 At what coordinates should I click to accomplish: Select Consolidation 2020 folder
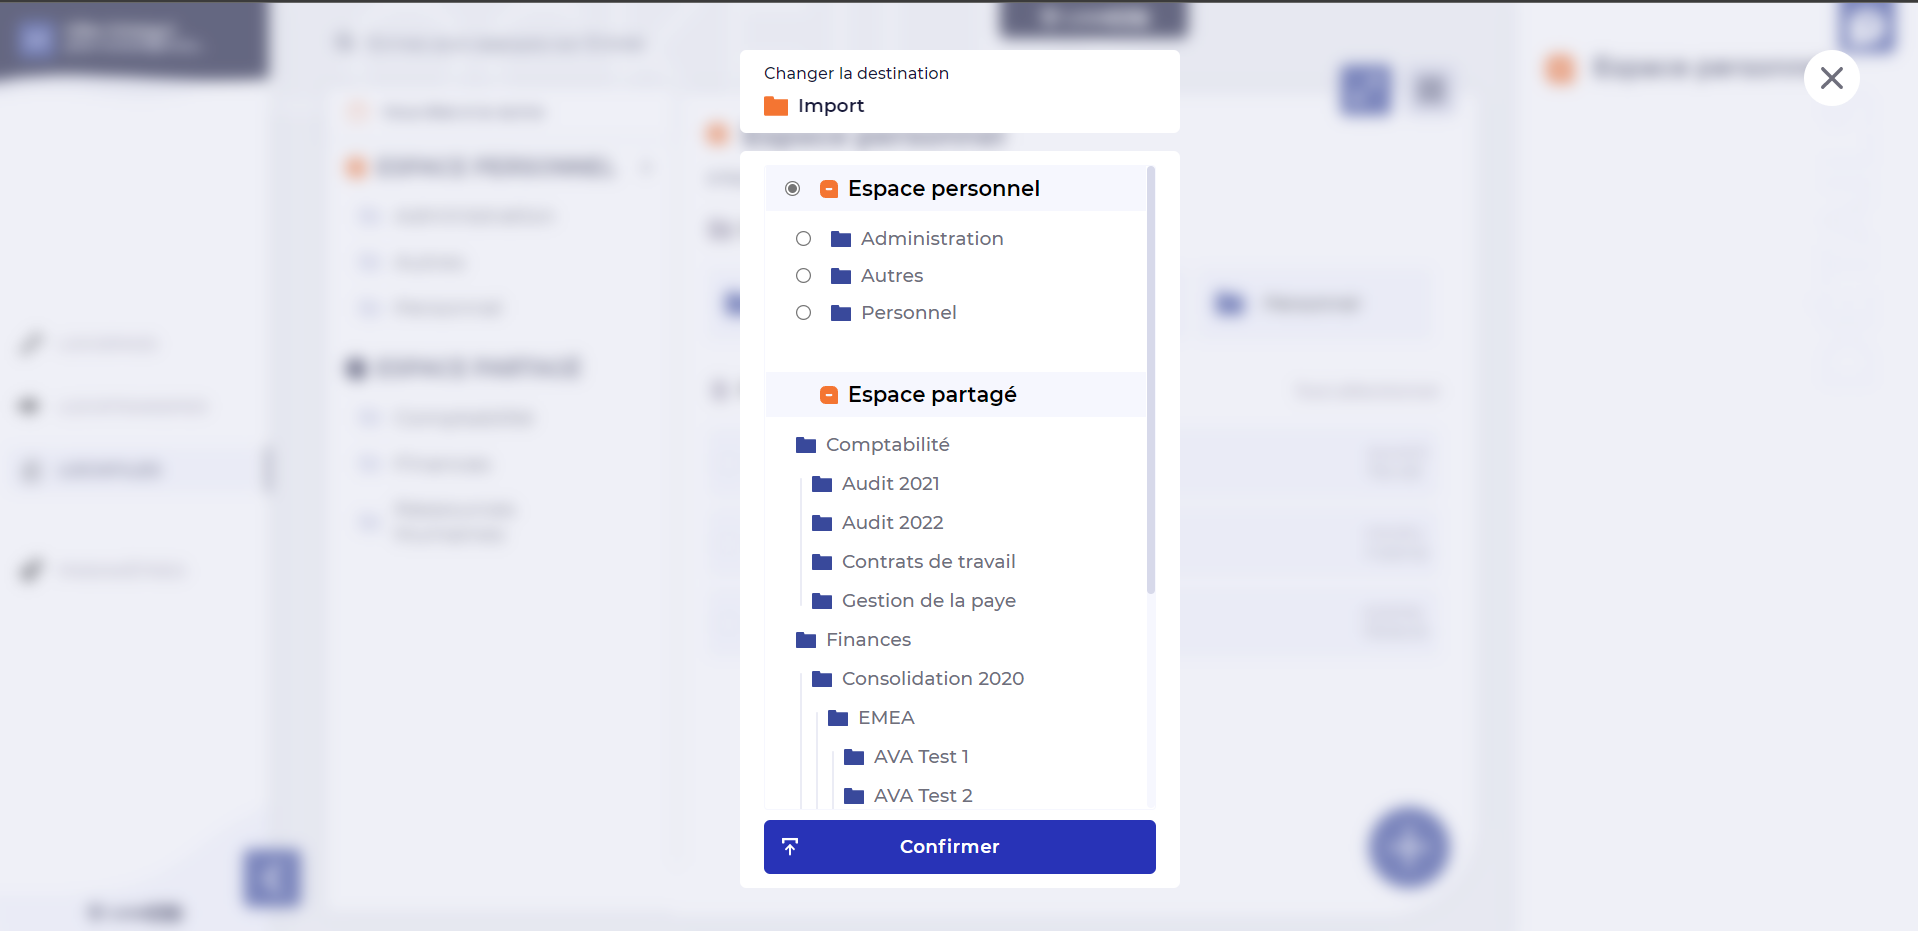(x=932, y=679)
